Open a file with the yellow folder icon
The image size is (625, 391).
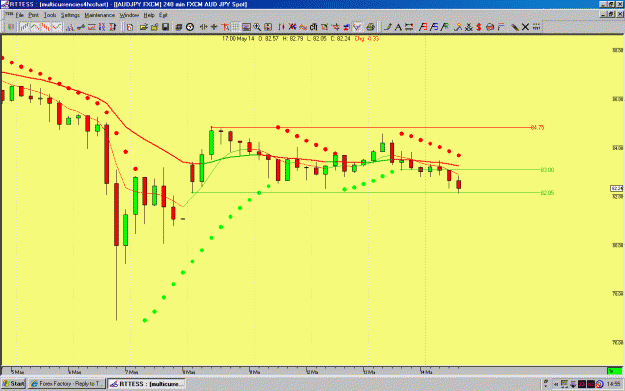144,27
